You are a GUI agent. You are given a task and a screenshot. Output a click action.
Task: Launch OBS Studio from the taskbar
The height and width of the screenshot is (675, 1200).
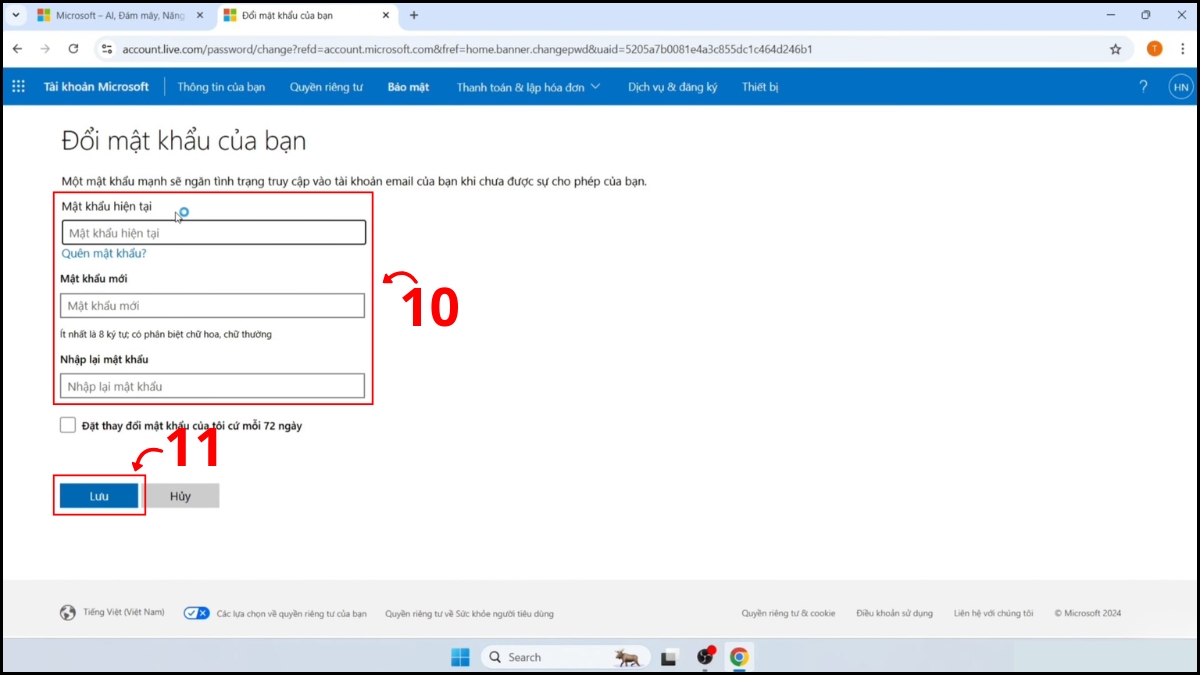coord(705,657)
